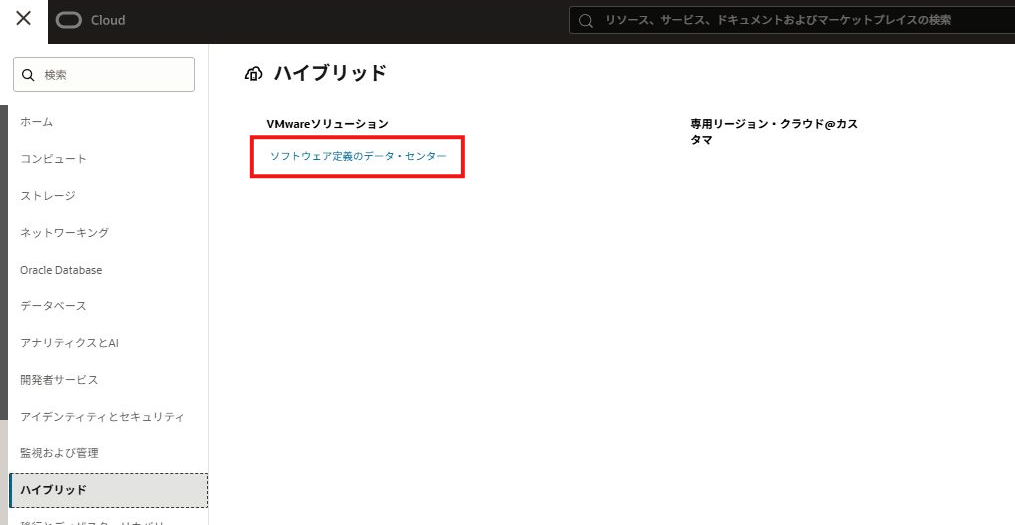
Task: Select Oracle Database menu item
Action: 61,270
